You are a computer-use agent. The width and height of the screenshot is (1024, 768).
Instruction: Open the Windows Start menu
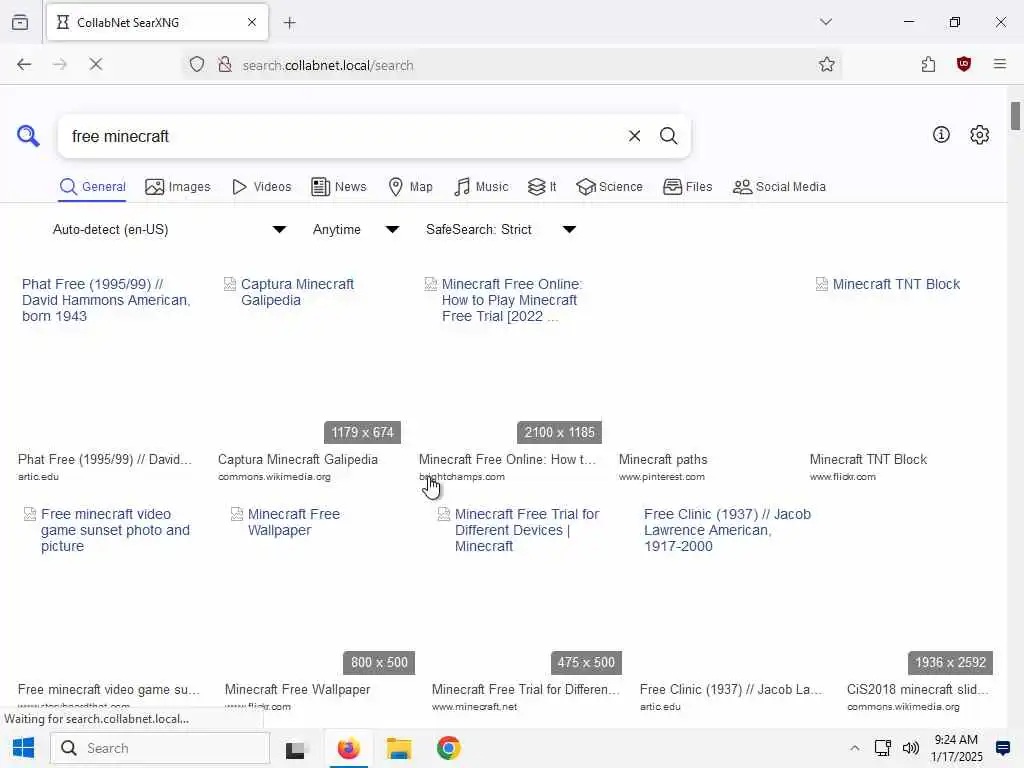(24, 748)
